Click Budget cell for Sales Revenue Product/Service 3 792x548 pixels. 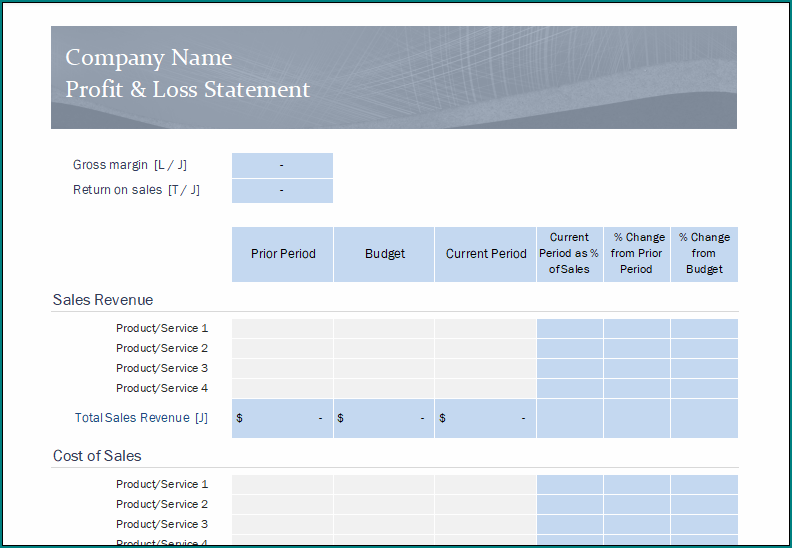tap(384, 368)
